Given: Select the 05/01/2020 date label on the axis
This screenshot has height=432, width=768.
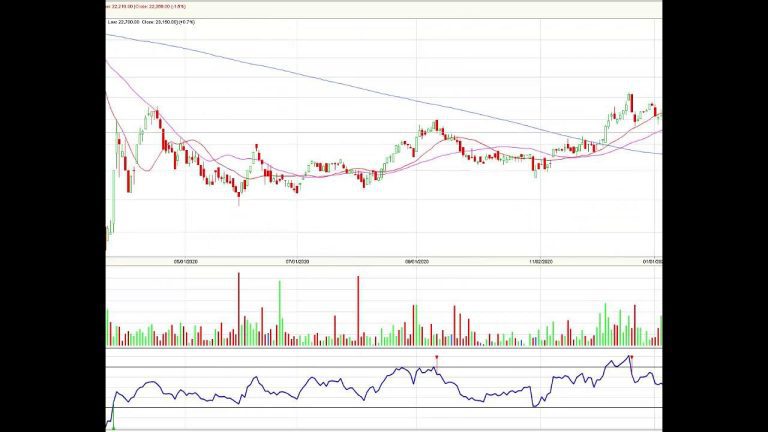Looking at the screenshot, I should tap(186, 262).
